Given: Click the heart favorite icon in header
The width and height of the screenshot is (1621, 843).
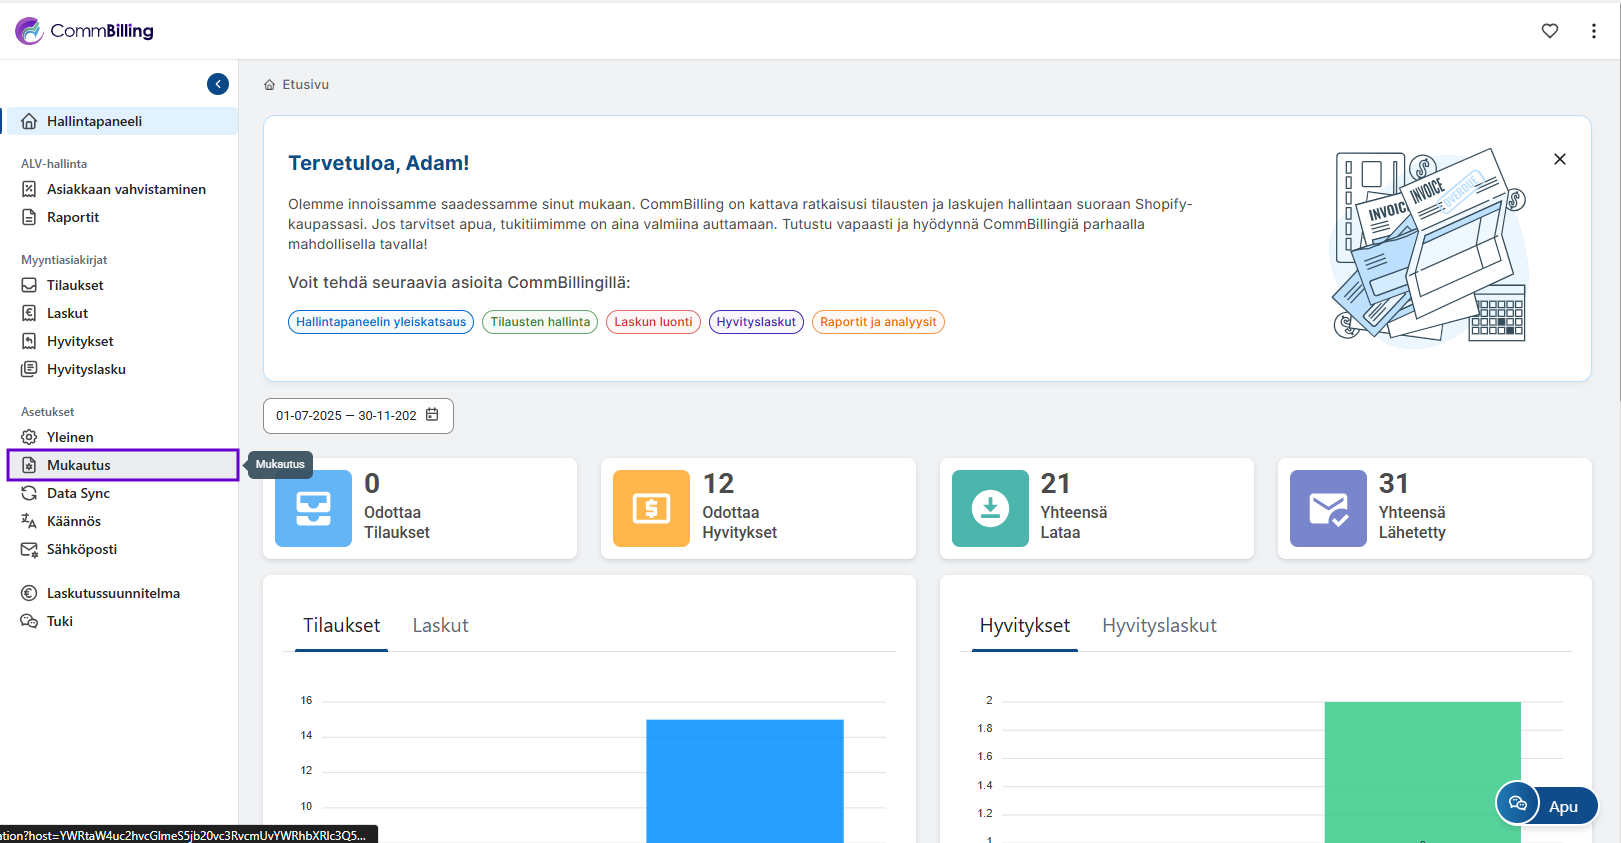Looking at the screenshot, I should [1549, 31].
